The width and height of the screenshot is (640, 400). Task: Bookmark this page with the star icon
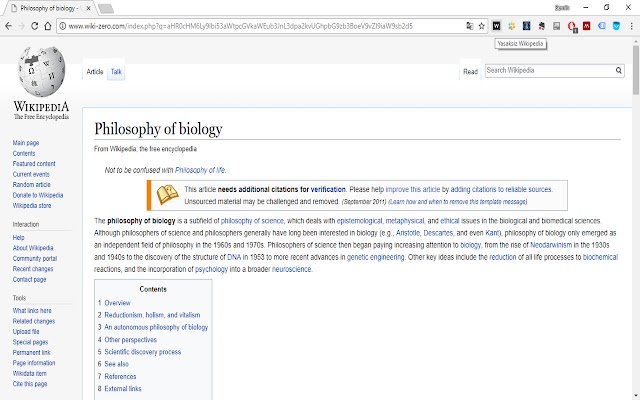(482, 26)
